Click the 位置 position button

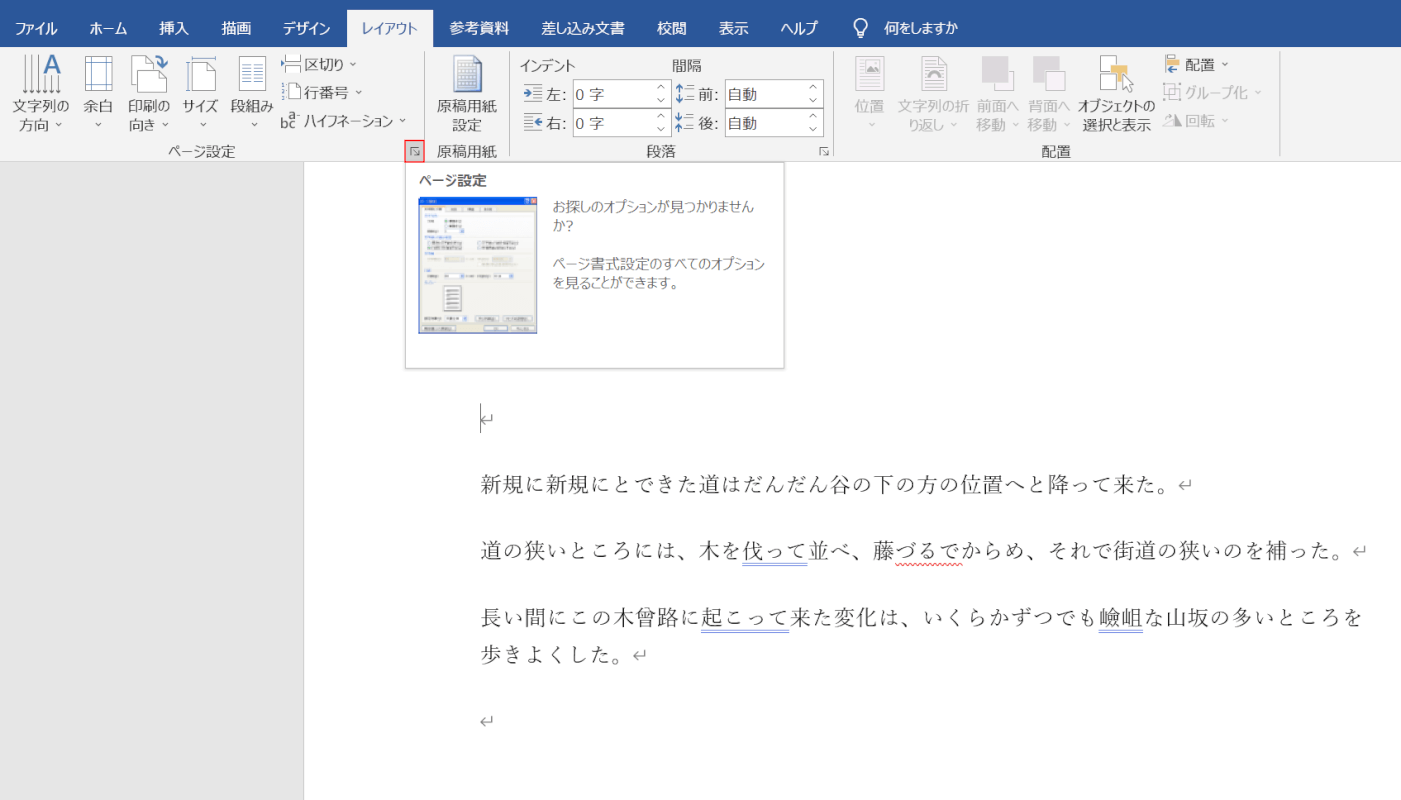[870, 94]
